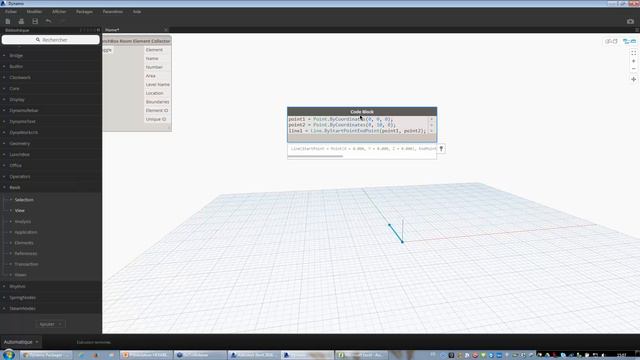The height and width of the screenshot is (360, 640).
Task: Click the Windows Start button
Action: (x=9, y=355)
